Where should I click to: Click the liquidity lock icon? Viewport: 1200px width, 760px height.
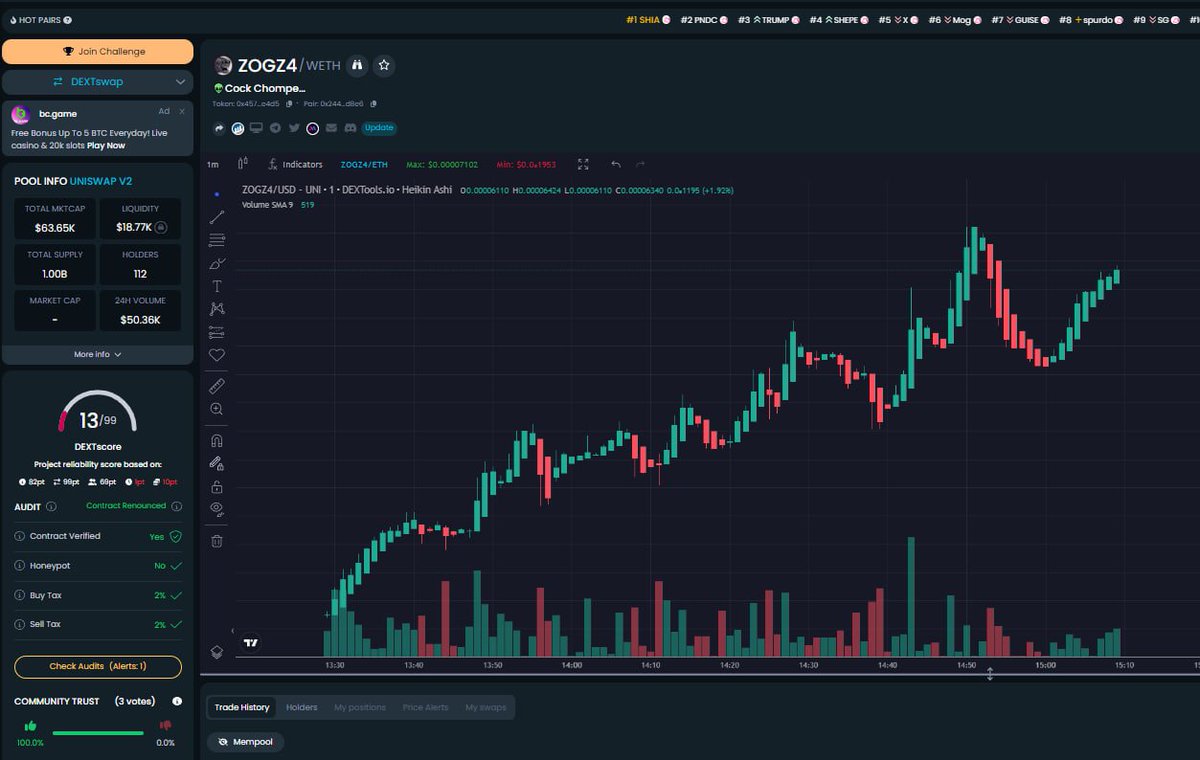coord(160,227)
